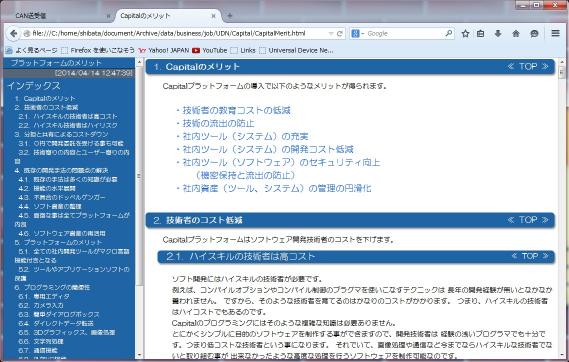Focus the Google search input field

coord(405,33)
